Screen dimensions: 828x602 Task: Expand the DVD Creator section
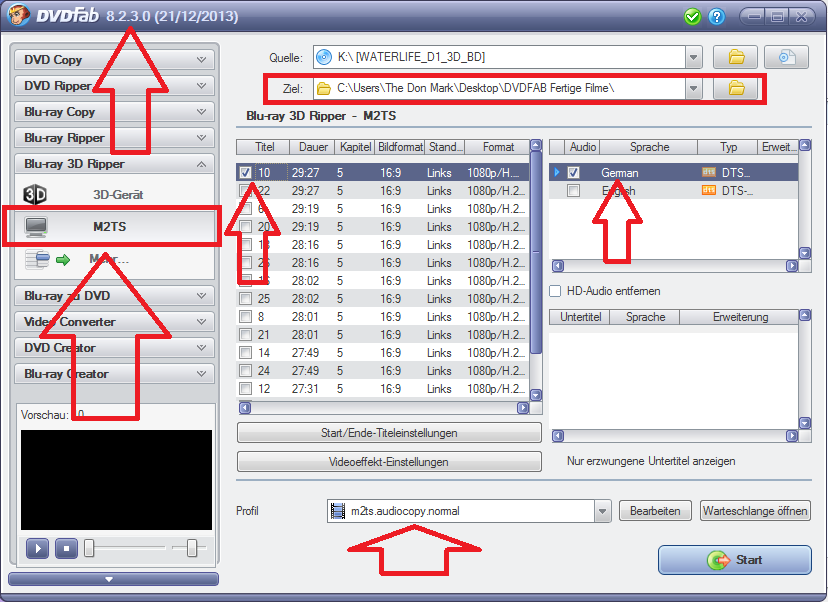(x=115, y=347)
